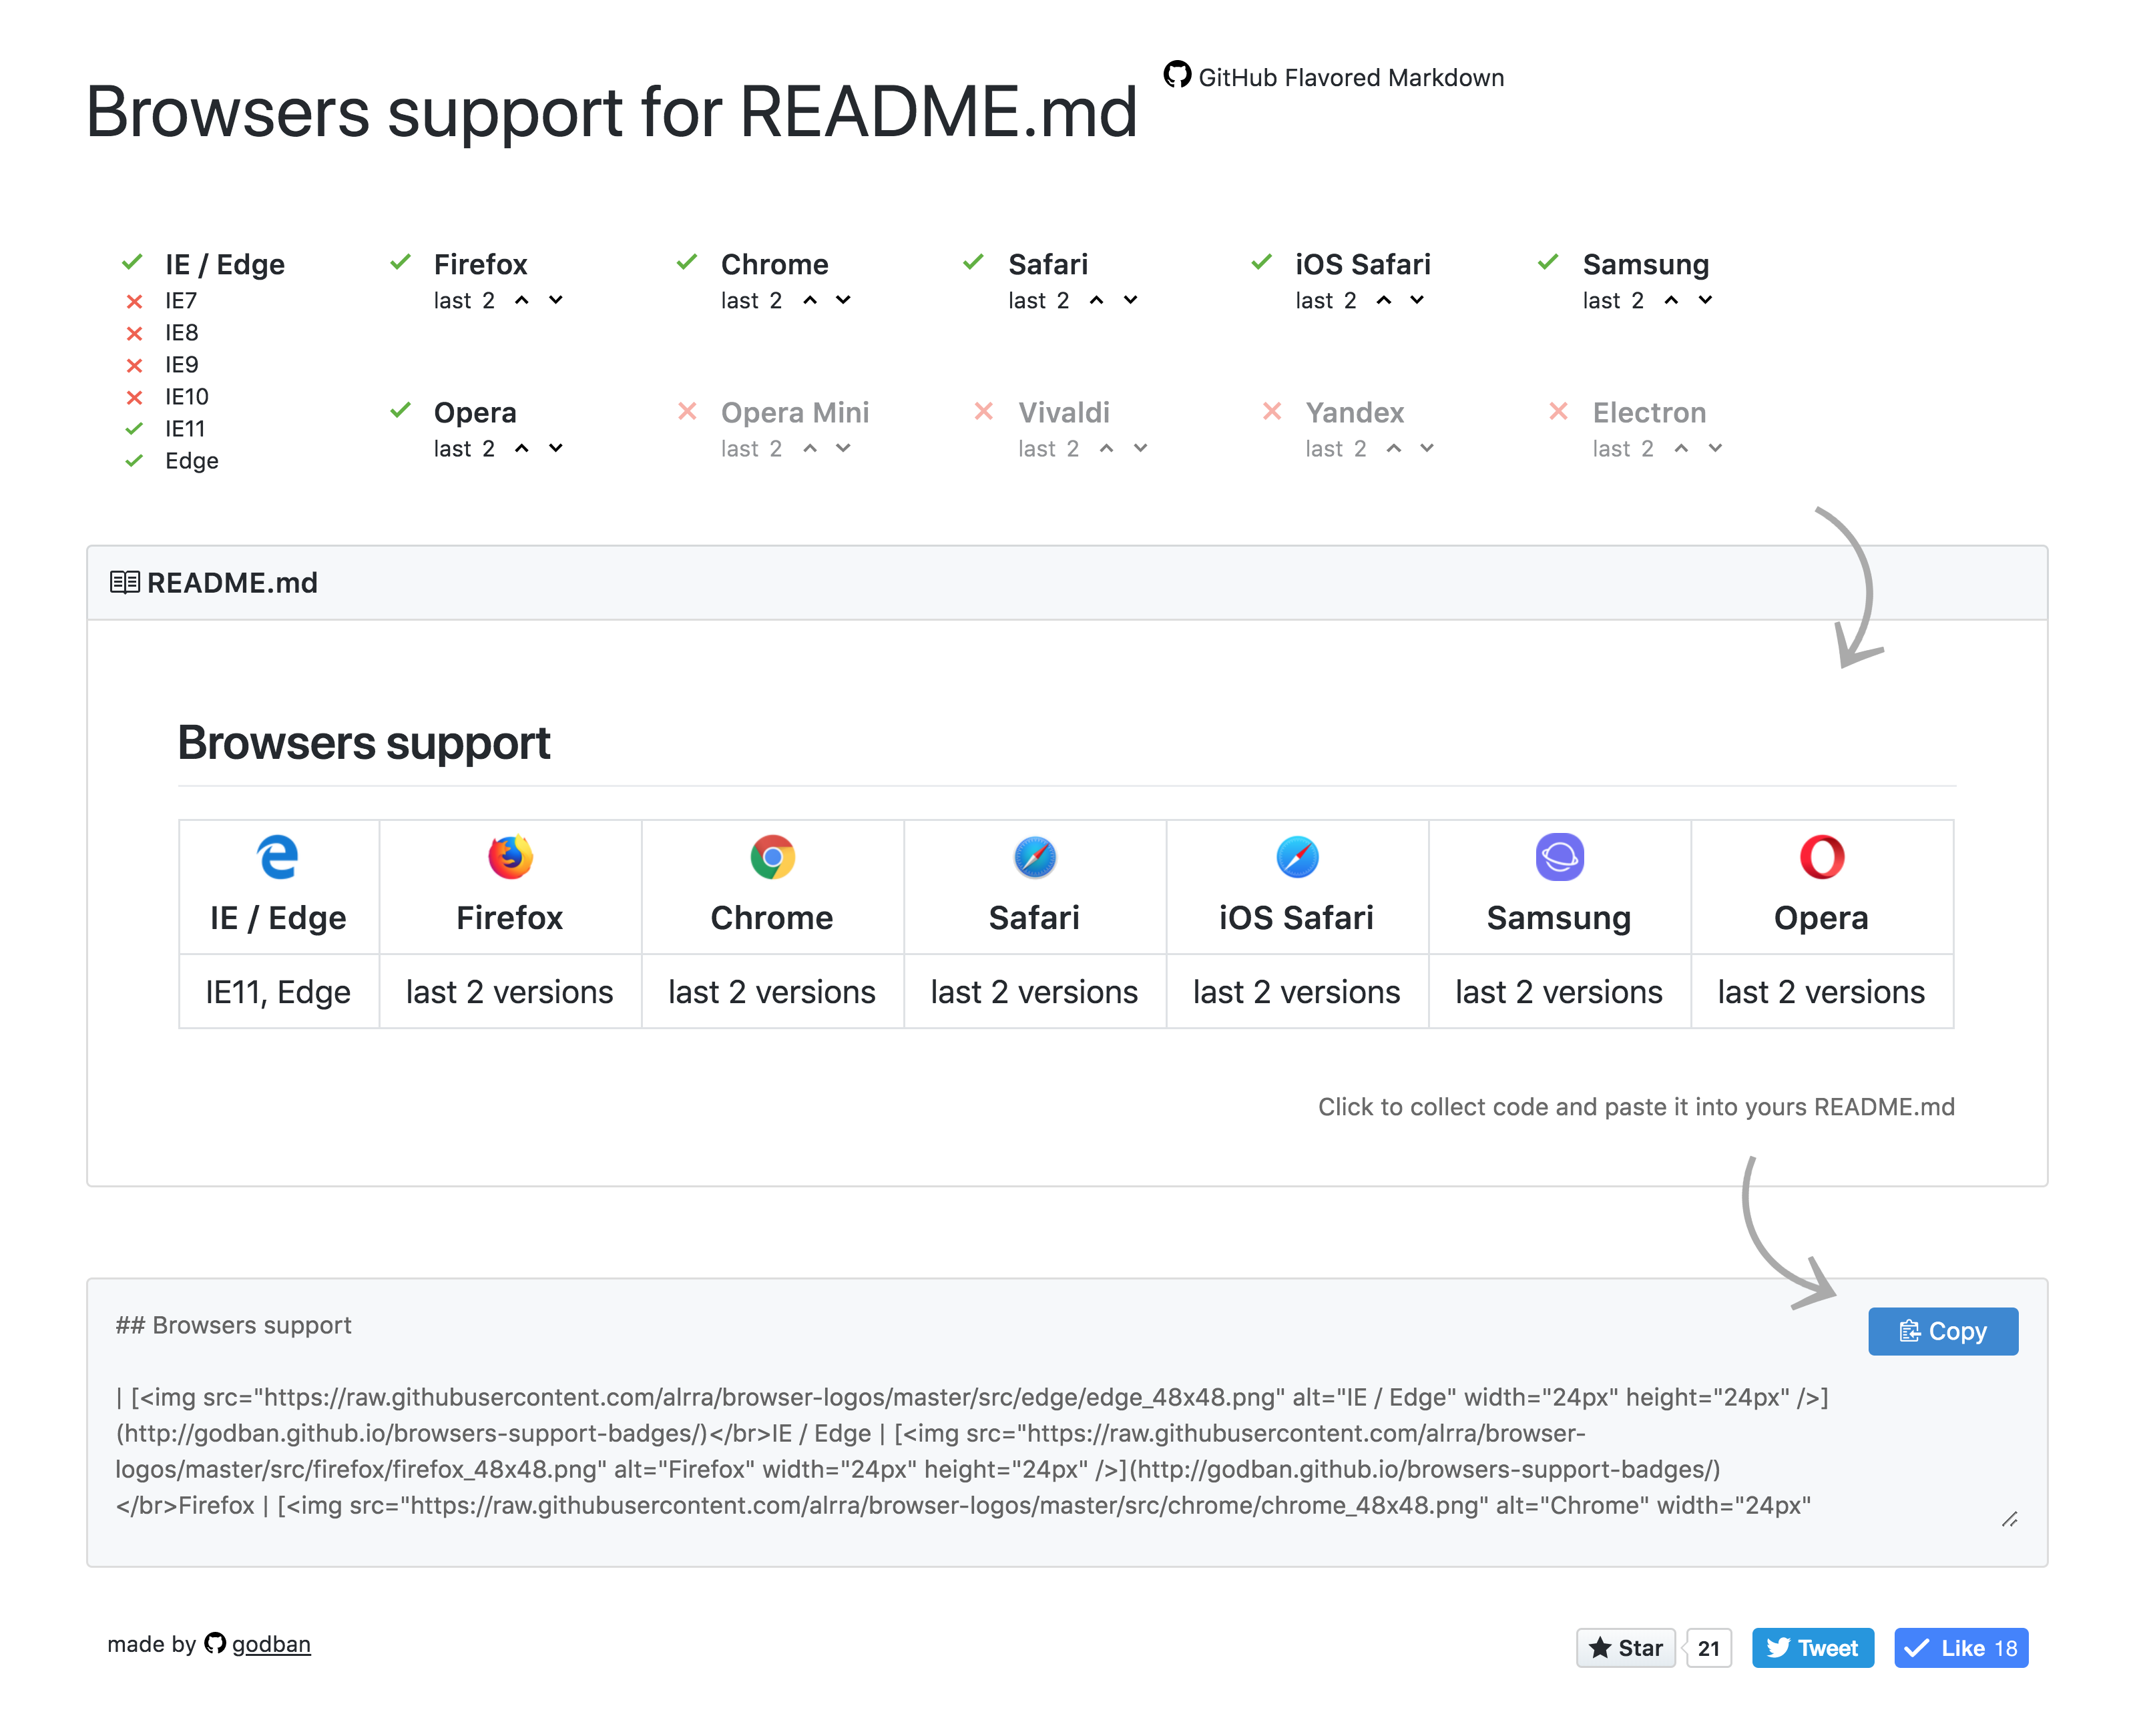Star the repository on GitHub

pyautogui.click(x=1625, y=1648)
